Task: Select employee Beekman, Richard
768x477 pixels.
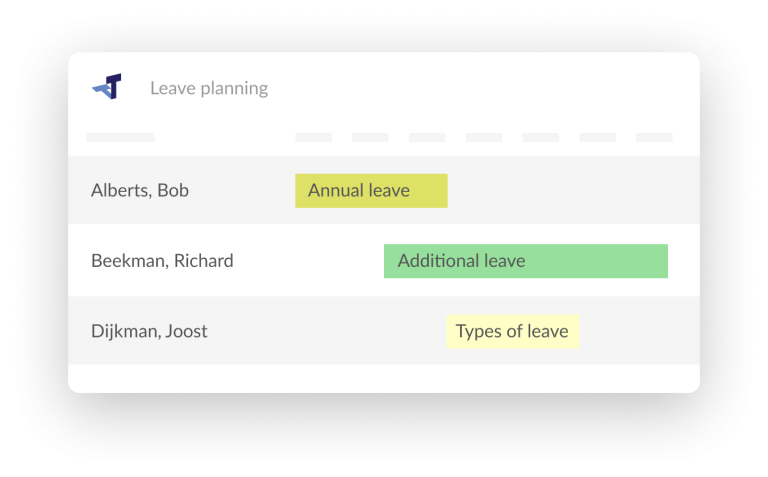Action: pyautogui.click(x=162, y=261)
